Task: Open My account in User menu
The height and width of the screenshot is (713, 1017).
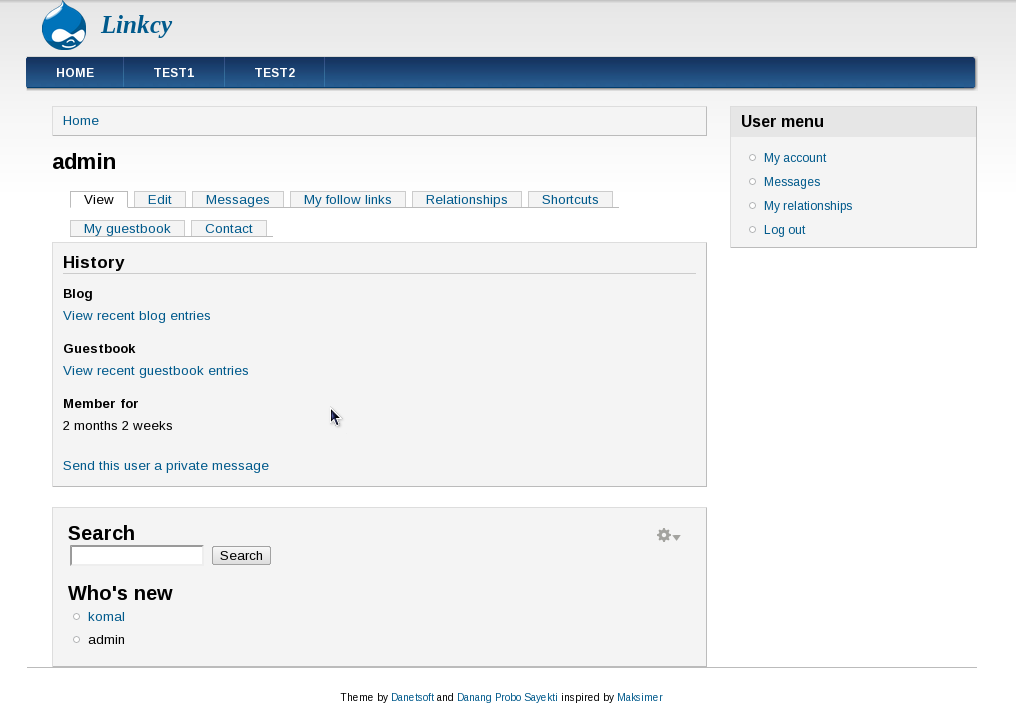Action: [x=795, y=158]
